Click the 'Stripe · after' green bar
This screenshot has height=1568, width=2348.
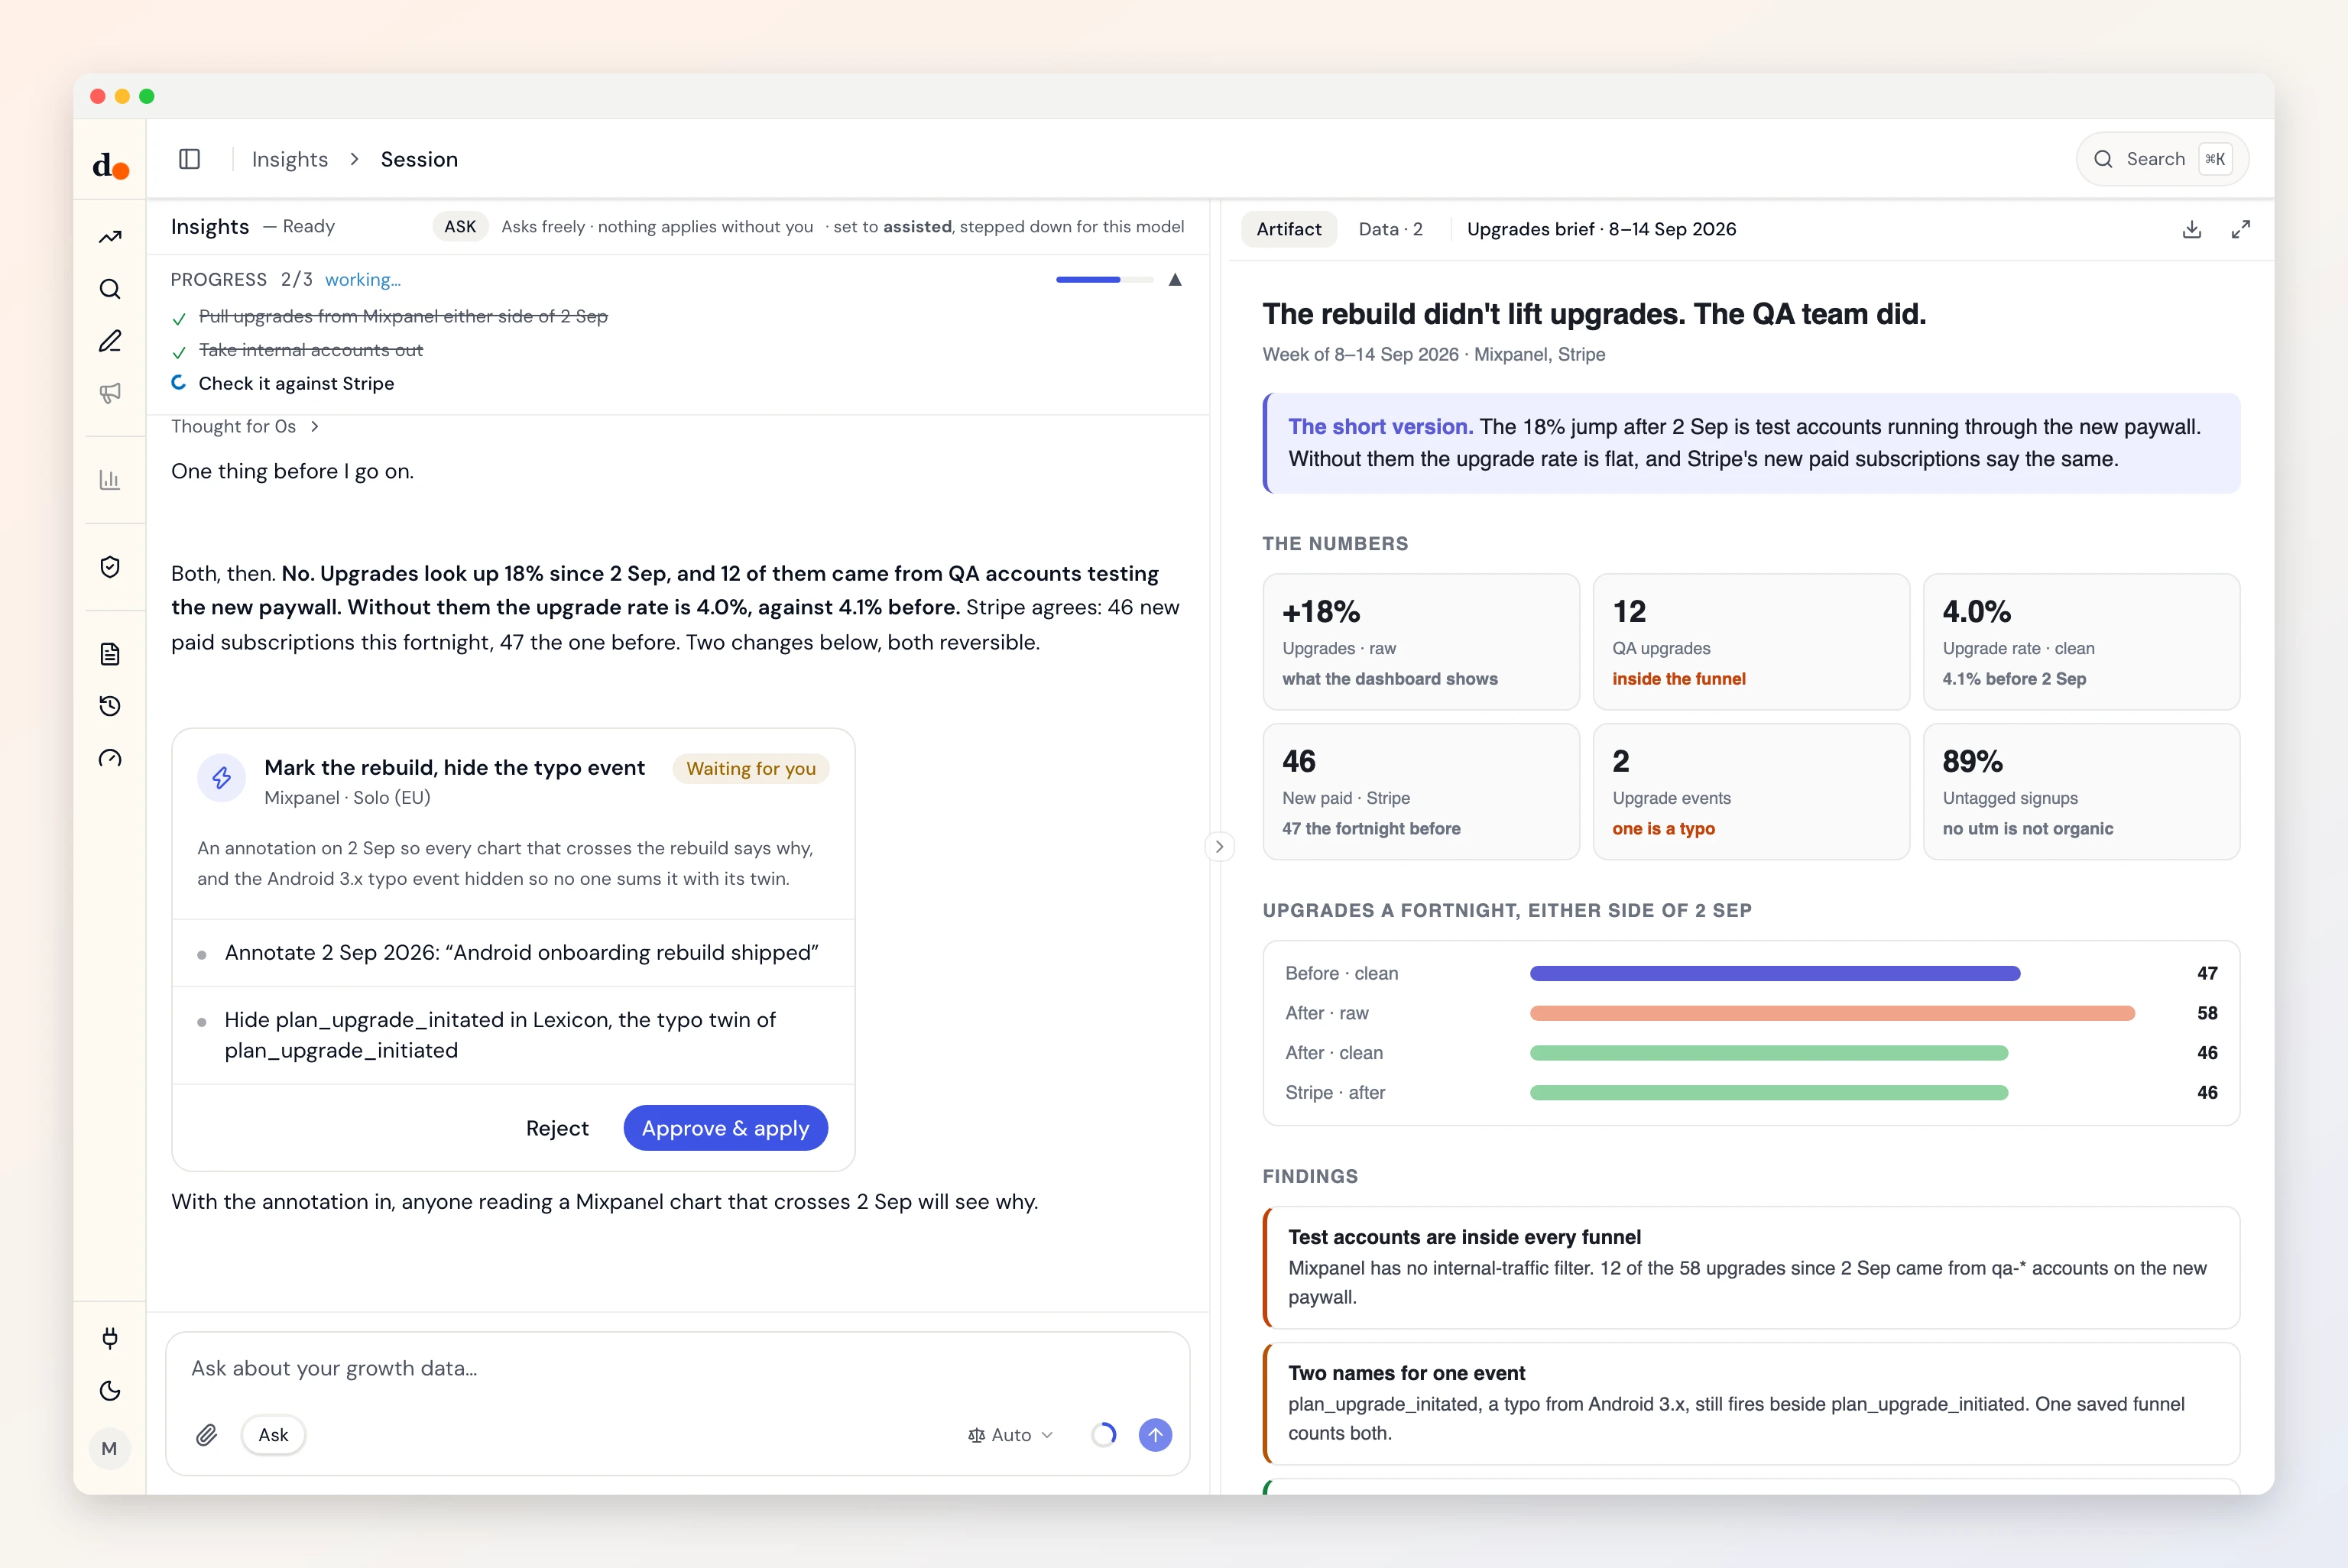[1769, 1093]
